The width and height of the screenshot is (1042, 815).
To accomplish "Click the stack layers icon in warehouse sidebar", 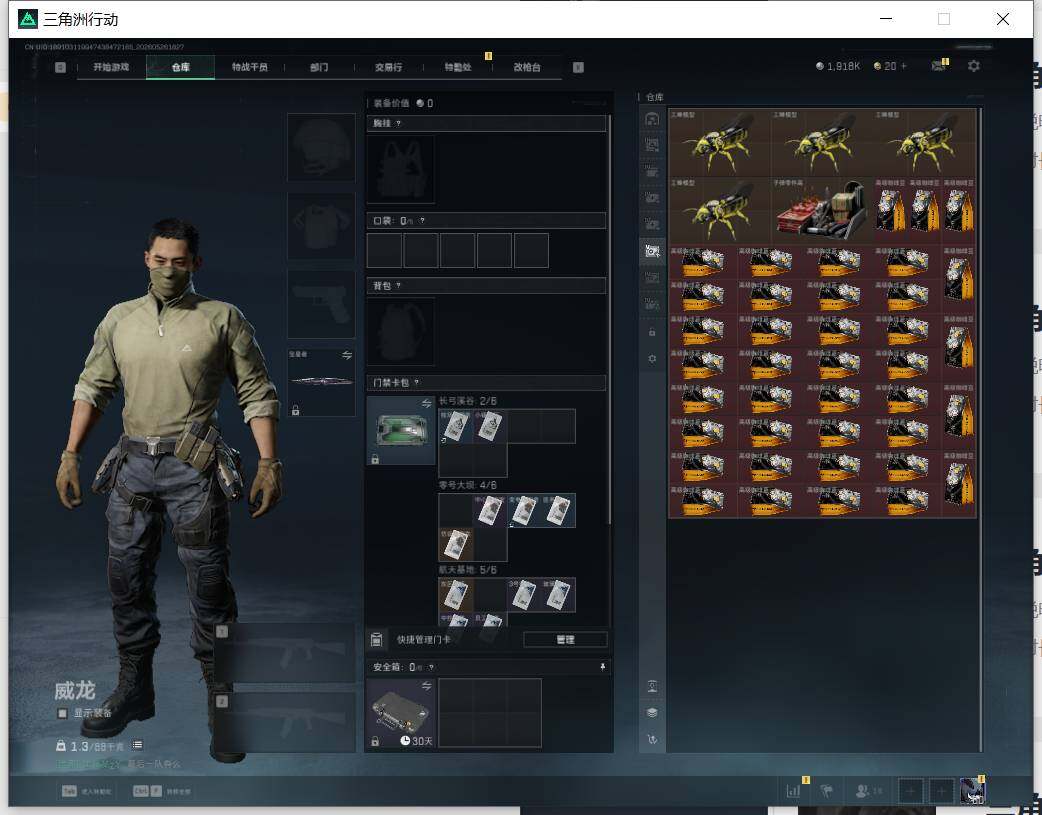I will [652, 713].
